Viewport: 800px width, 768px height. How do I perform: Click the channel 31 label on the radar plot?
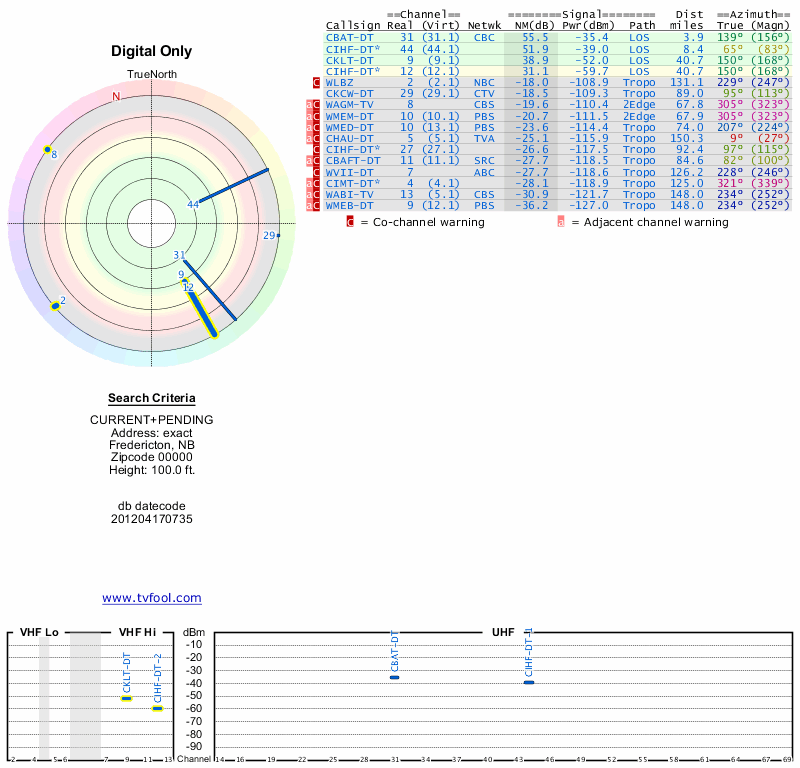pos(180,255)
